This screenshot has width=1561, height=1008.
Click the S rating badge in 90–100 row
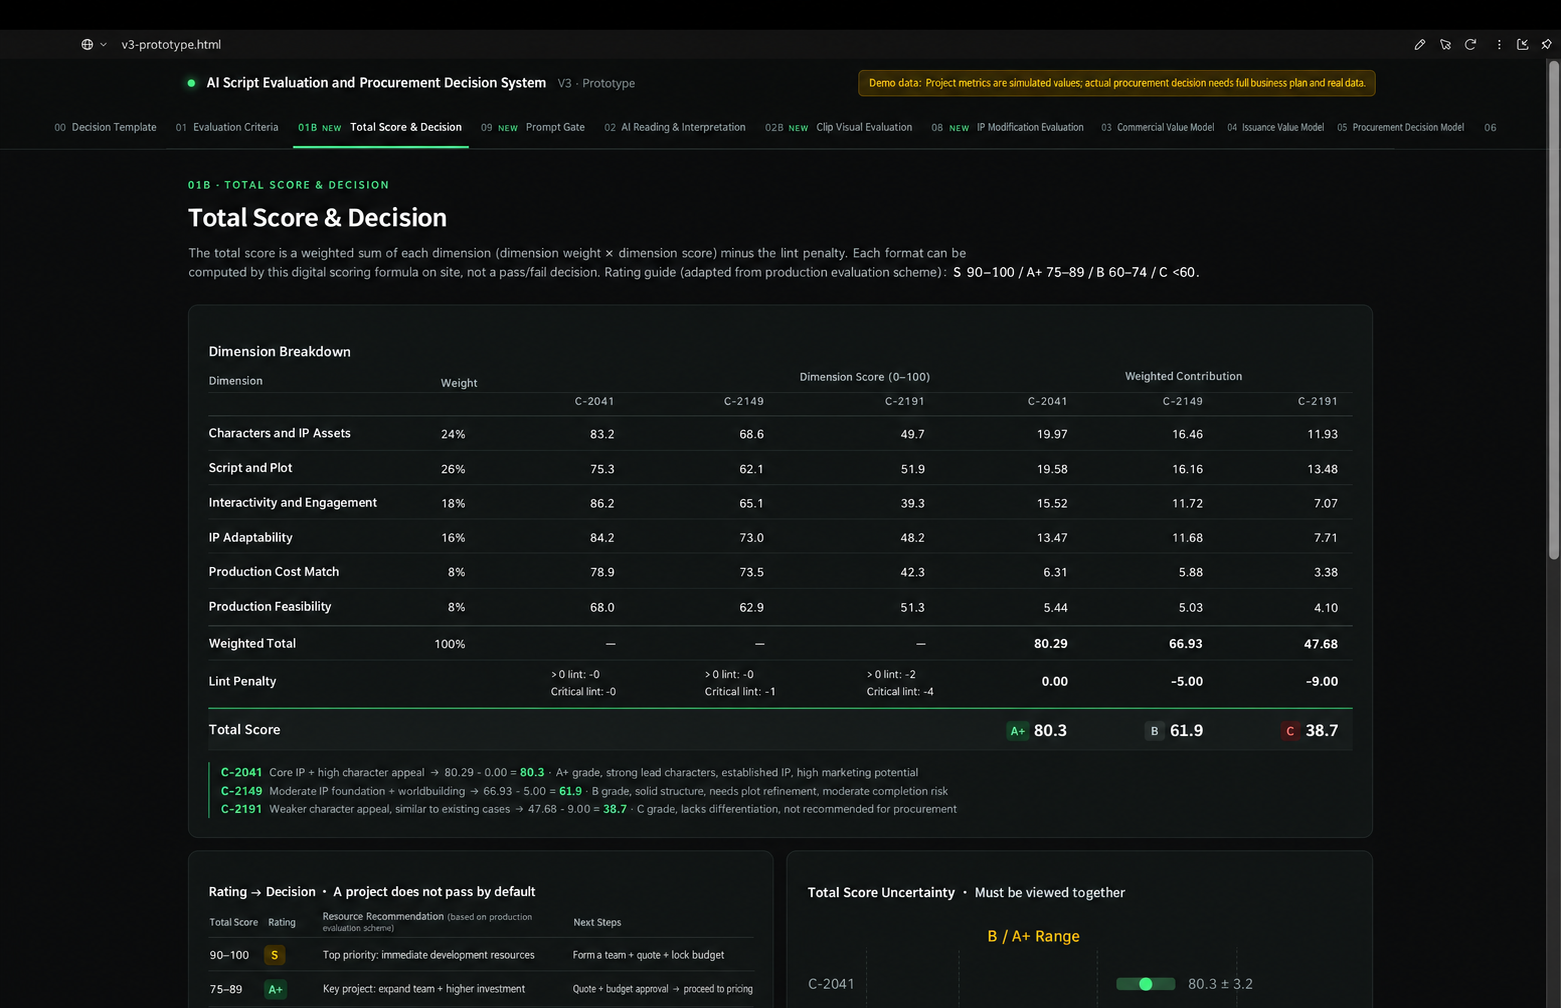click(274, 955)
